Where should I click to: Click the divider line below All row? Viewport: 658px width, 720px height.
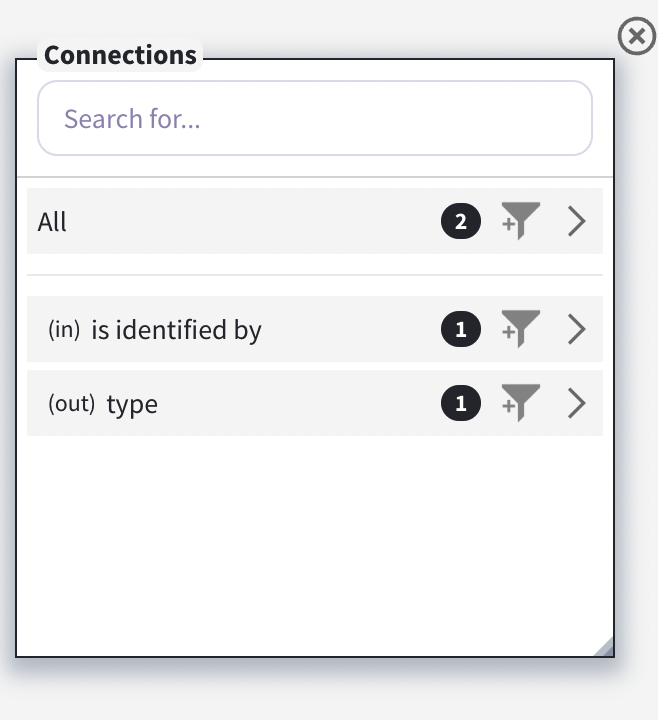click(315, 275)
